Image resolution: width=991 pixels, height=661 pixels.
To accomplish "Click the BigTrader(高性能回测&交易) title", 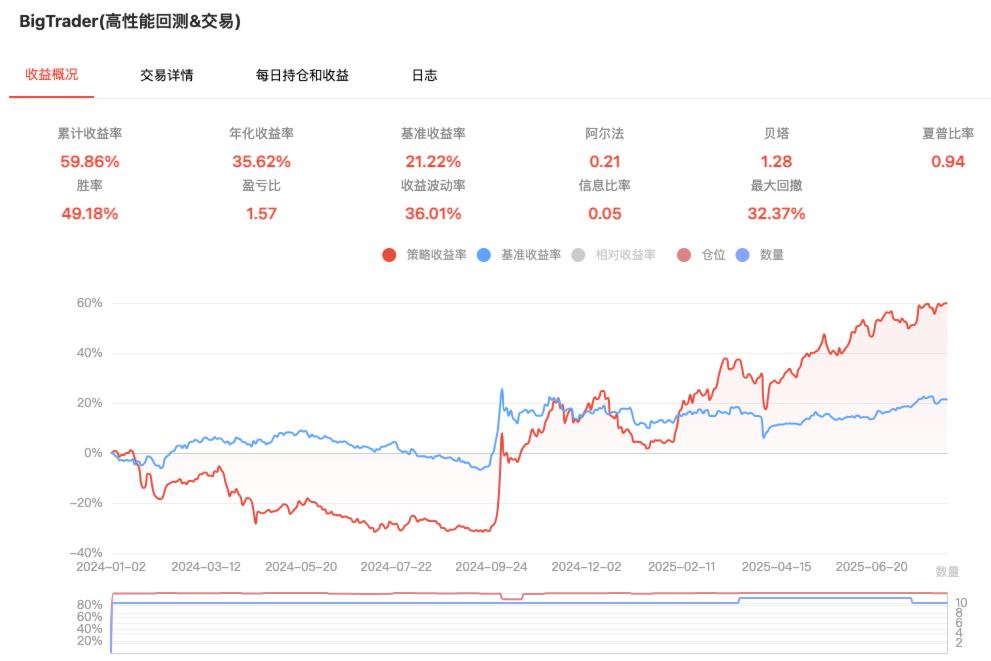I will [130, 21].
